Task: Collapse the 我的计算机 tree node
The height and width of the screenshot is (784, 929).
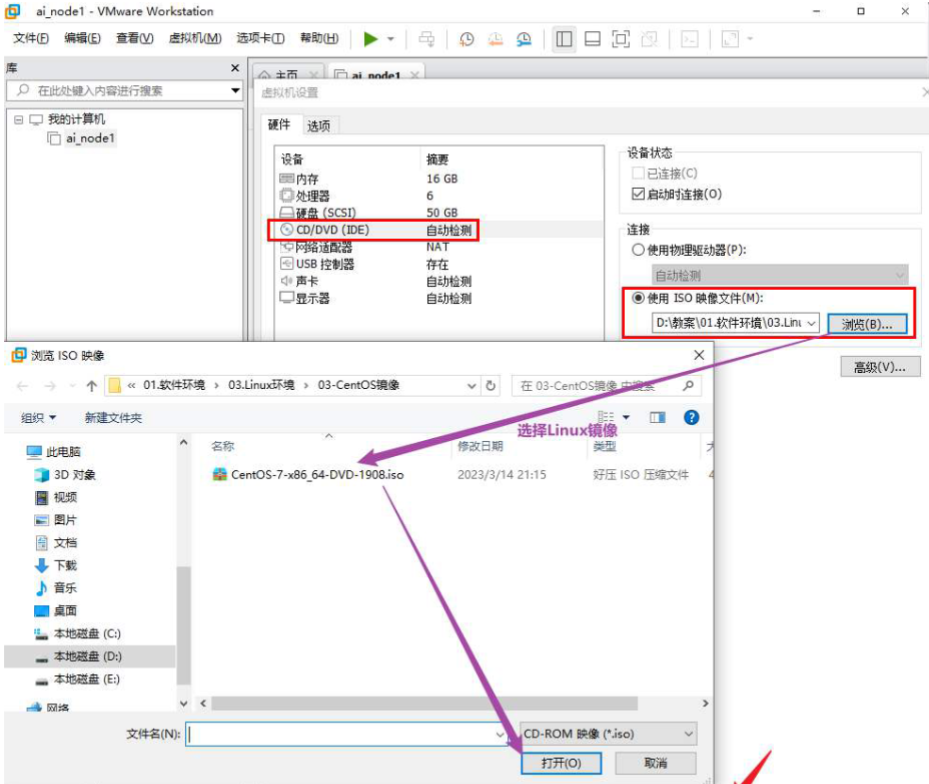Action: click(x=18, y=120)
